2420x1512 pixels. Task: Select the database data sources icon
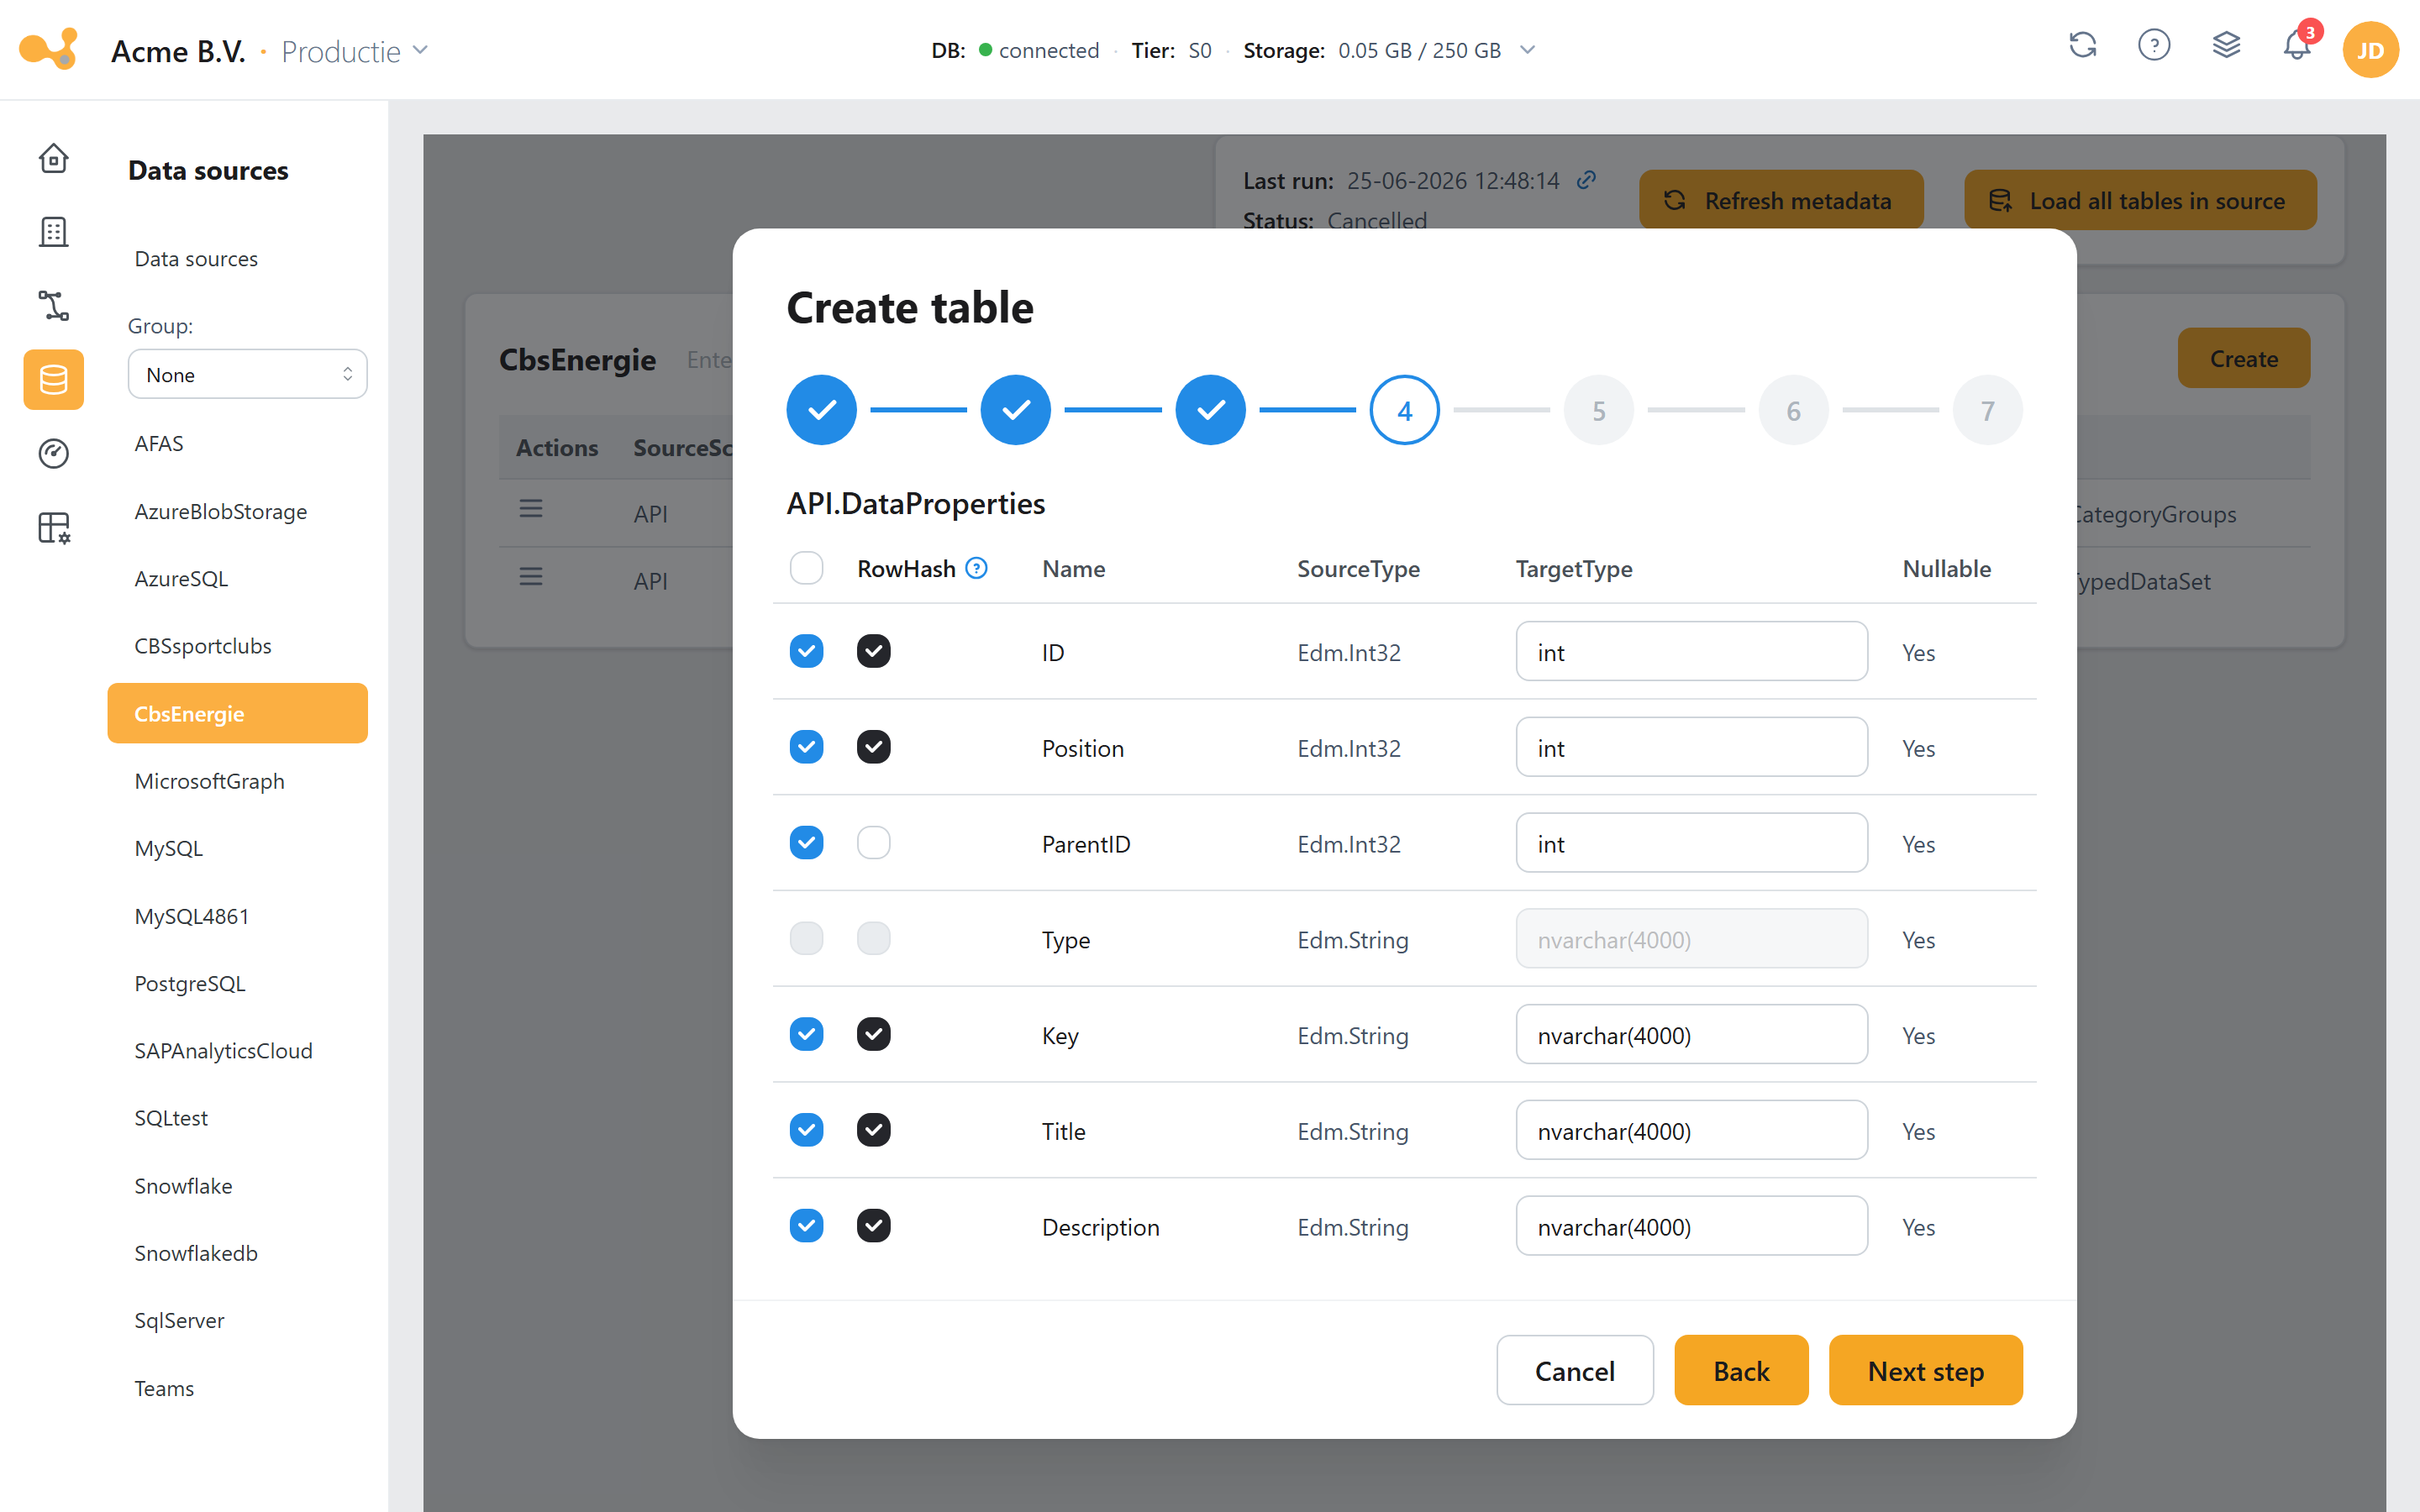[x=53, y=380]
